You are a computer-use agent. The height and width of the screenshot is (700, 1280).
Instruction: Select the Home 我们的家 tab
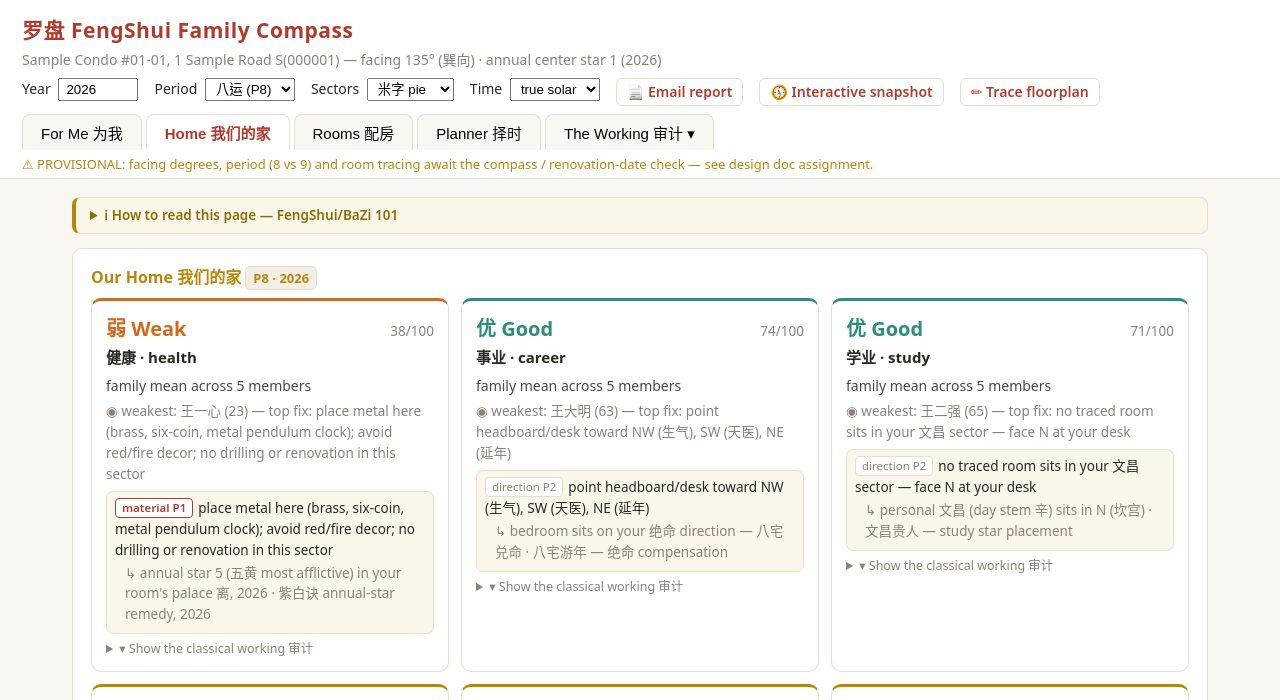(218, 133)
